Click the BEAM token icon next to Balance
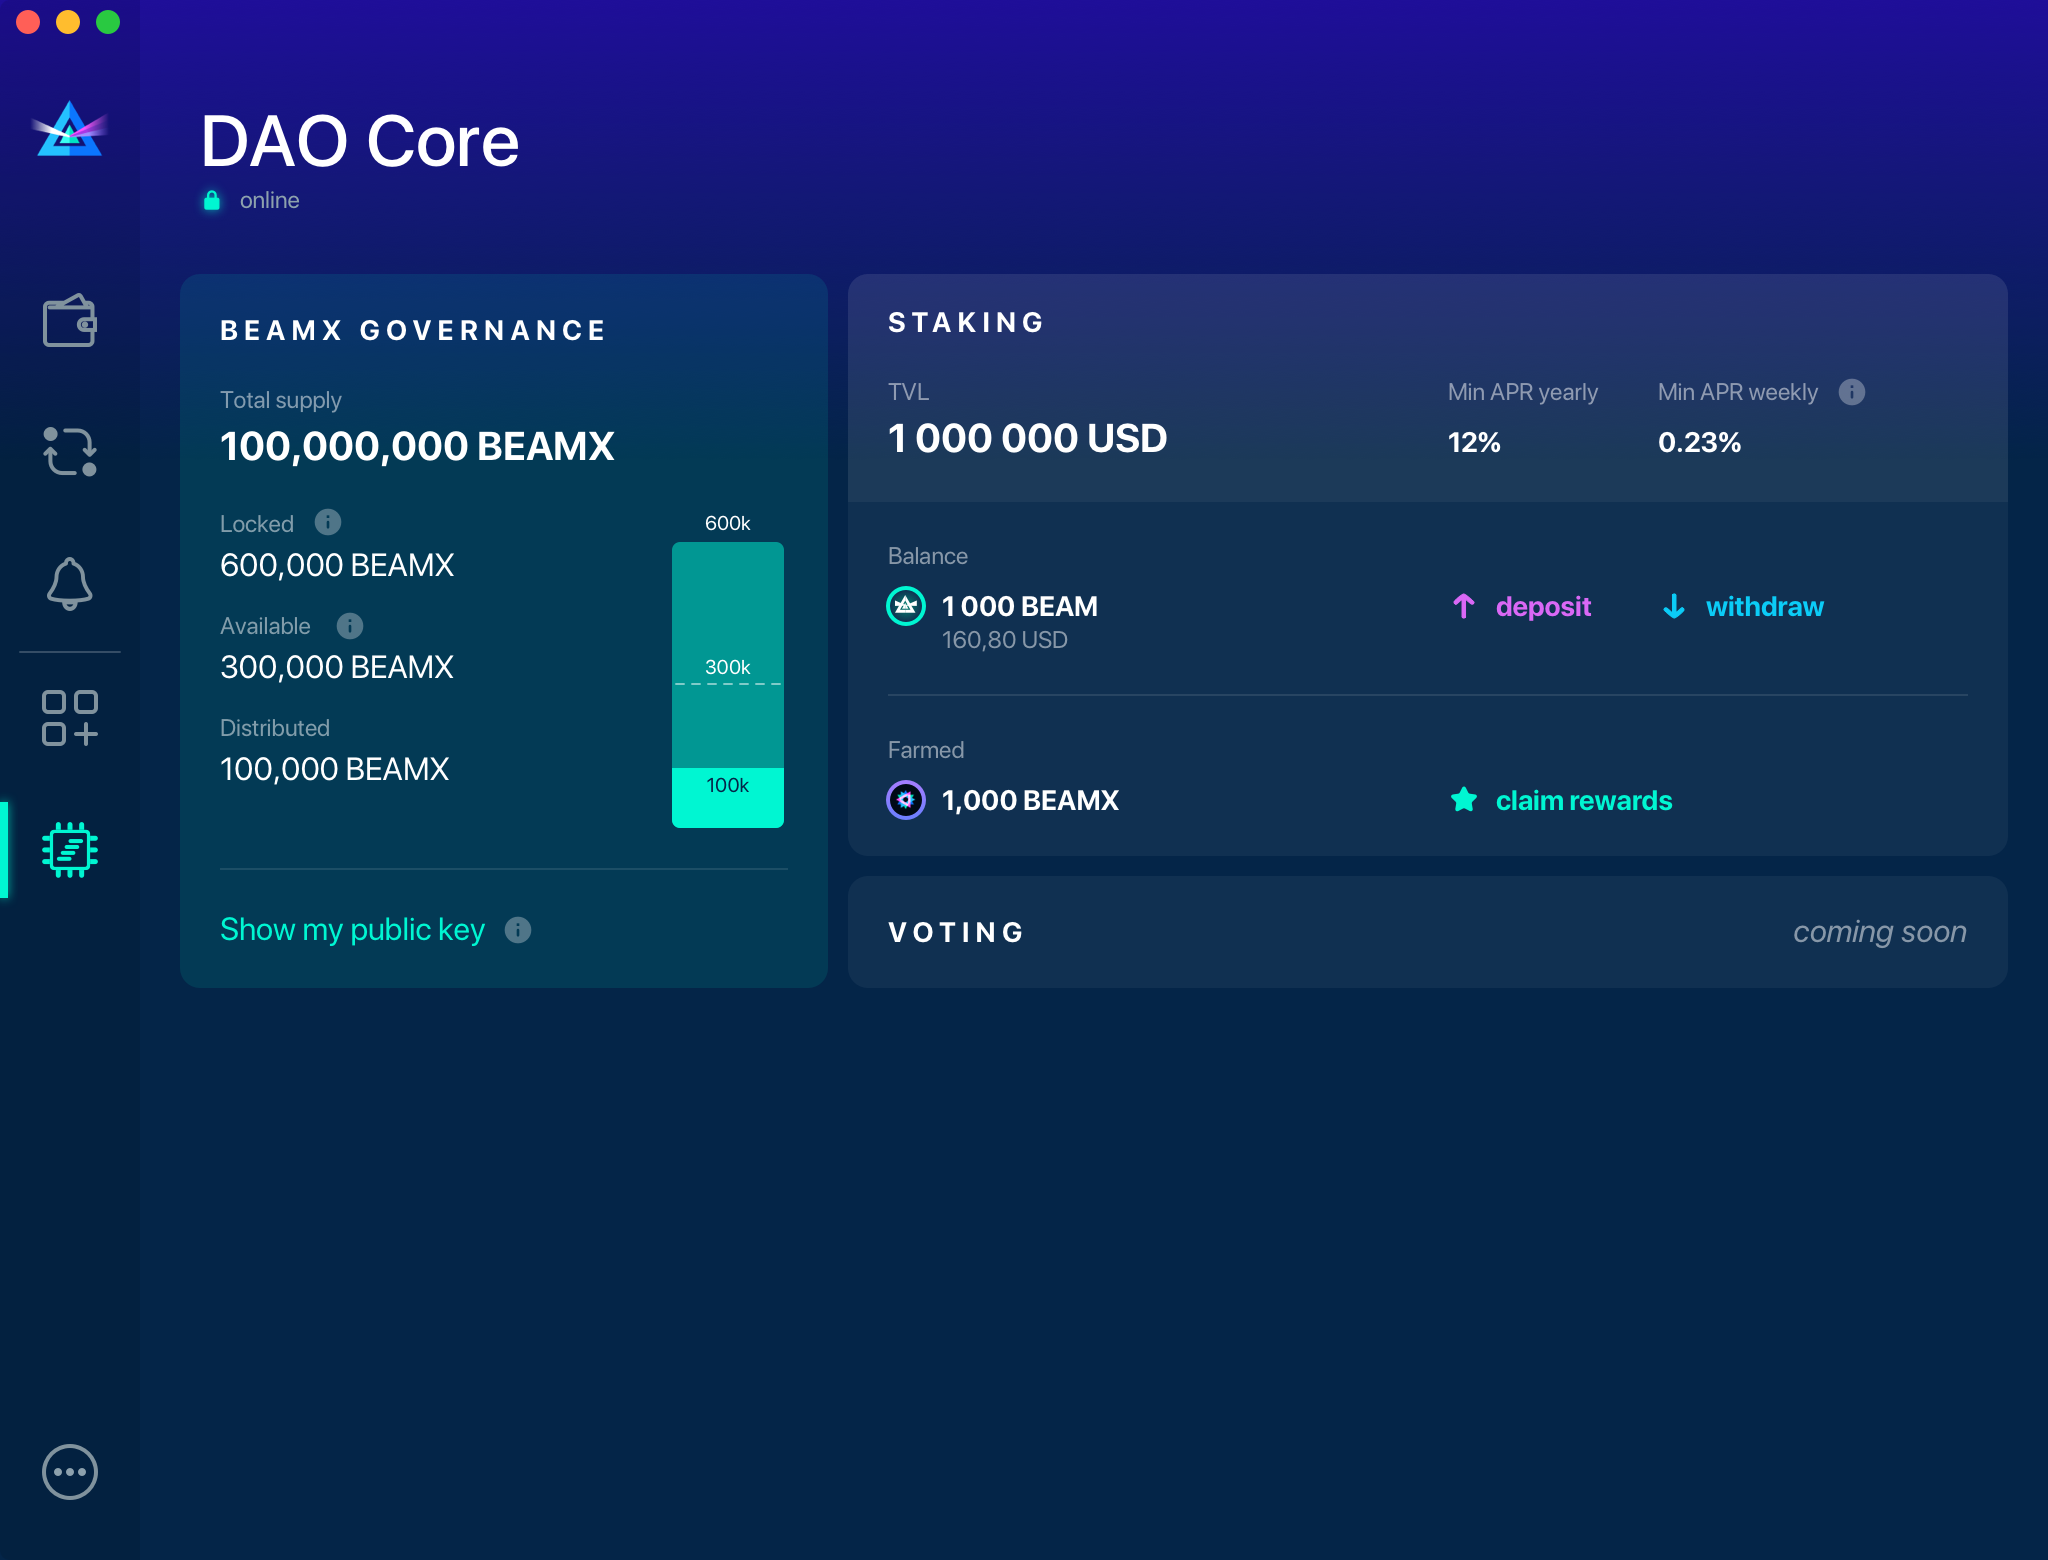2048x1560 pixels. coord(905,606)
